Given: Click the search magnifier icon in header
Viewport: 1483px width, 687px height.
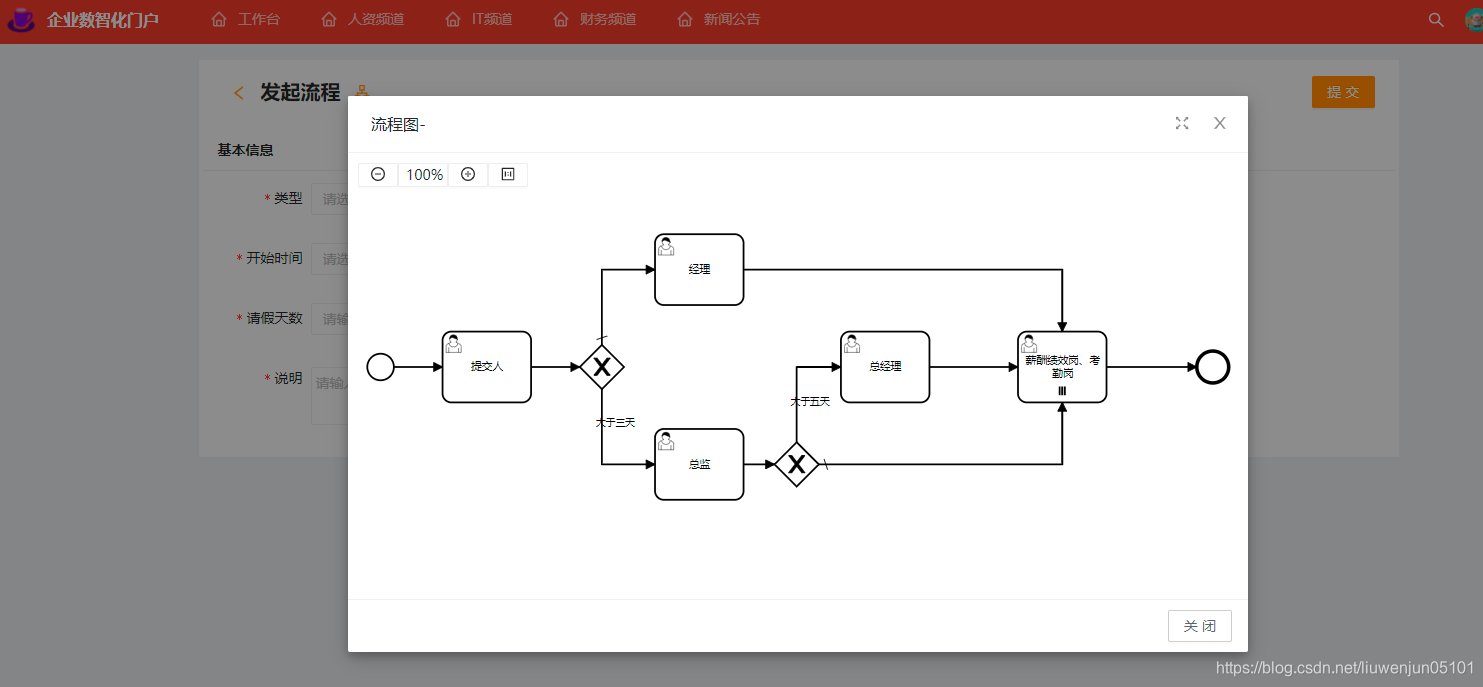Looking at the screenshot, I should 1436,19.
